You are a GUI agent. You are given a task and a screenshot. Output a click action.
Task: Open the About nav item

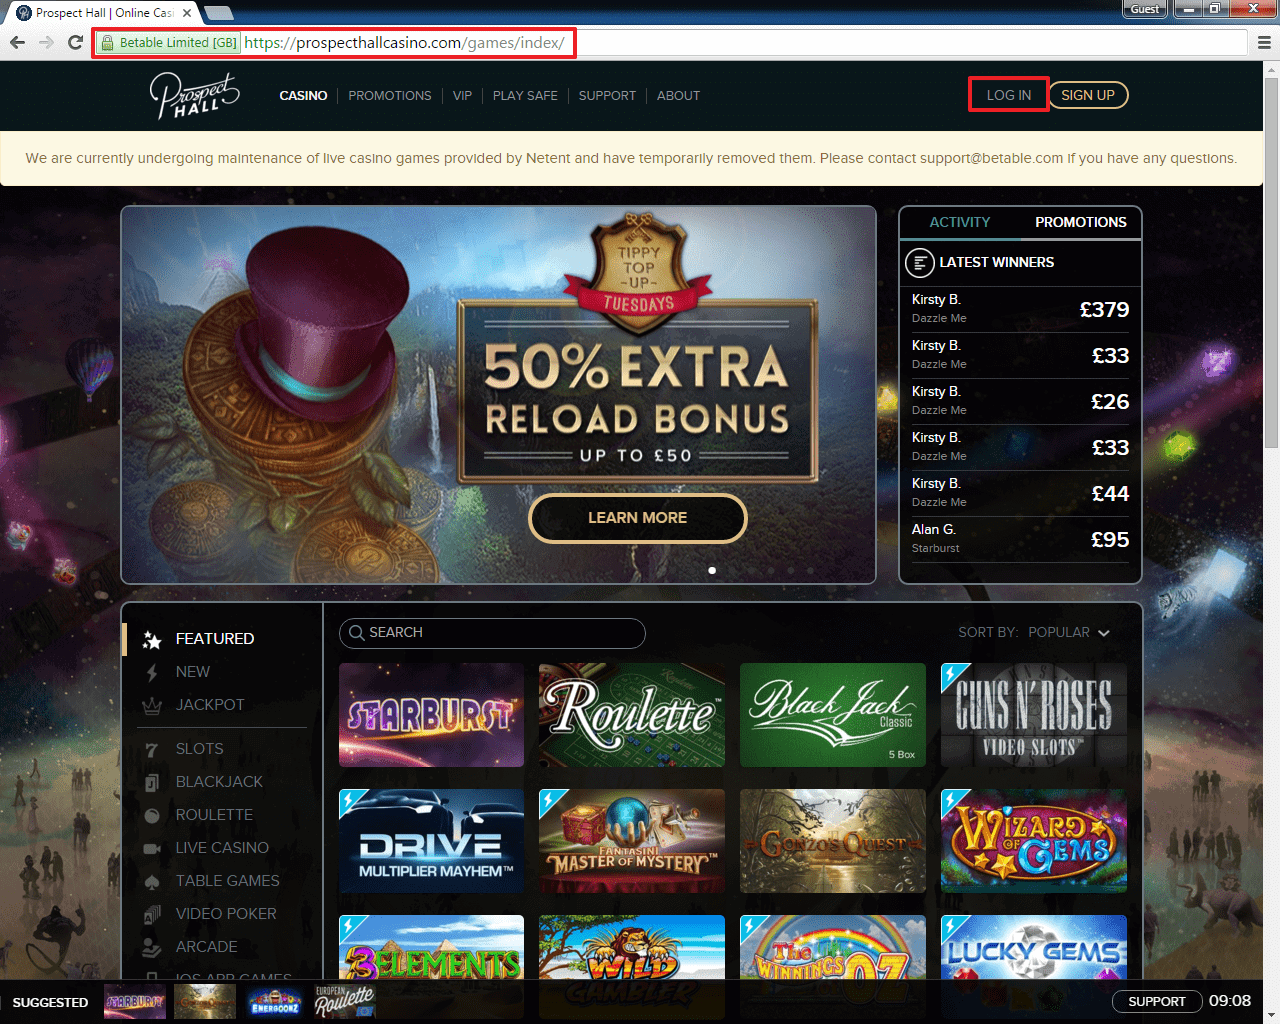pyautogui.click(x=678, y=96)
